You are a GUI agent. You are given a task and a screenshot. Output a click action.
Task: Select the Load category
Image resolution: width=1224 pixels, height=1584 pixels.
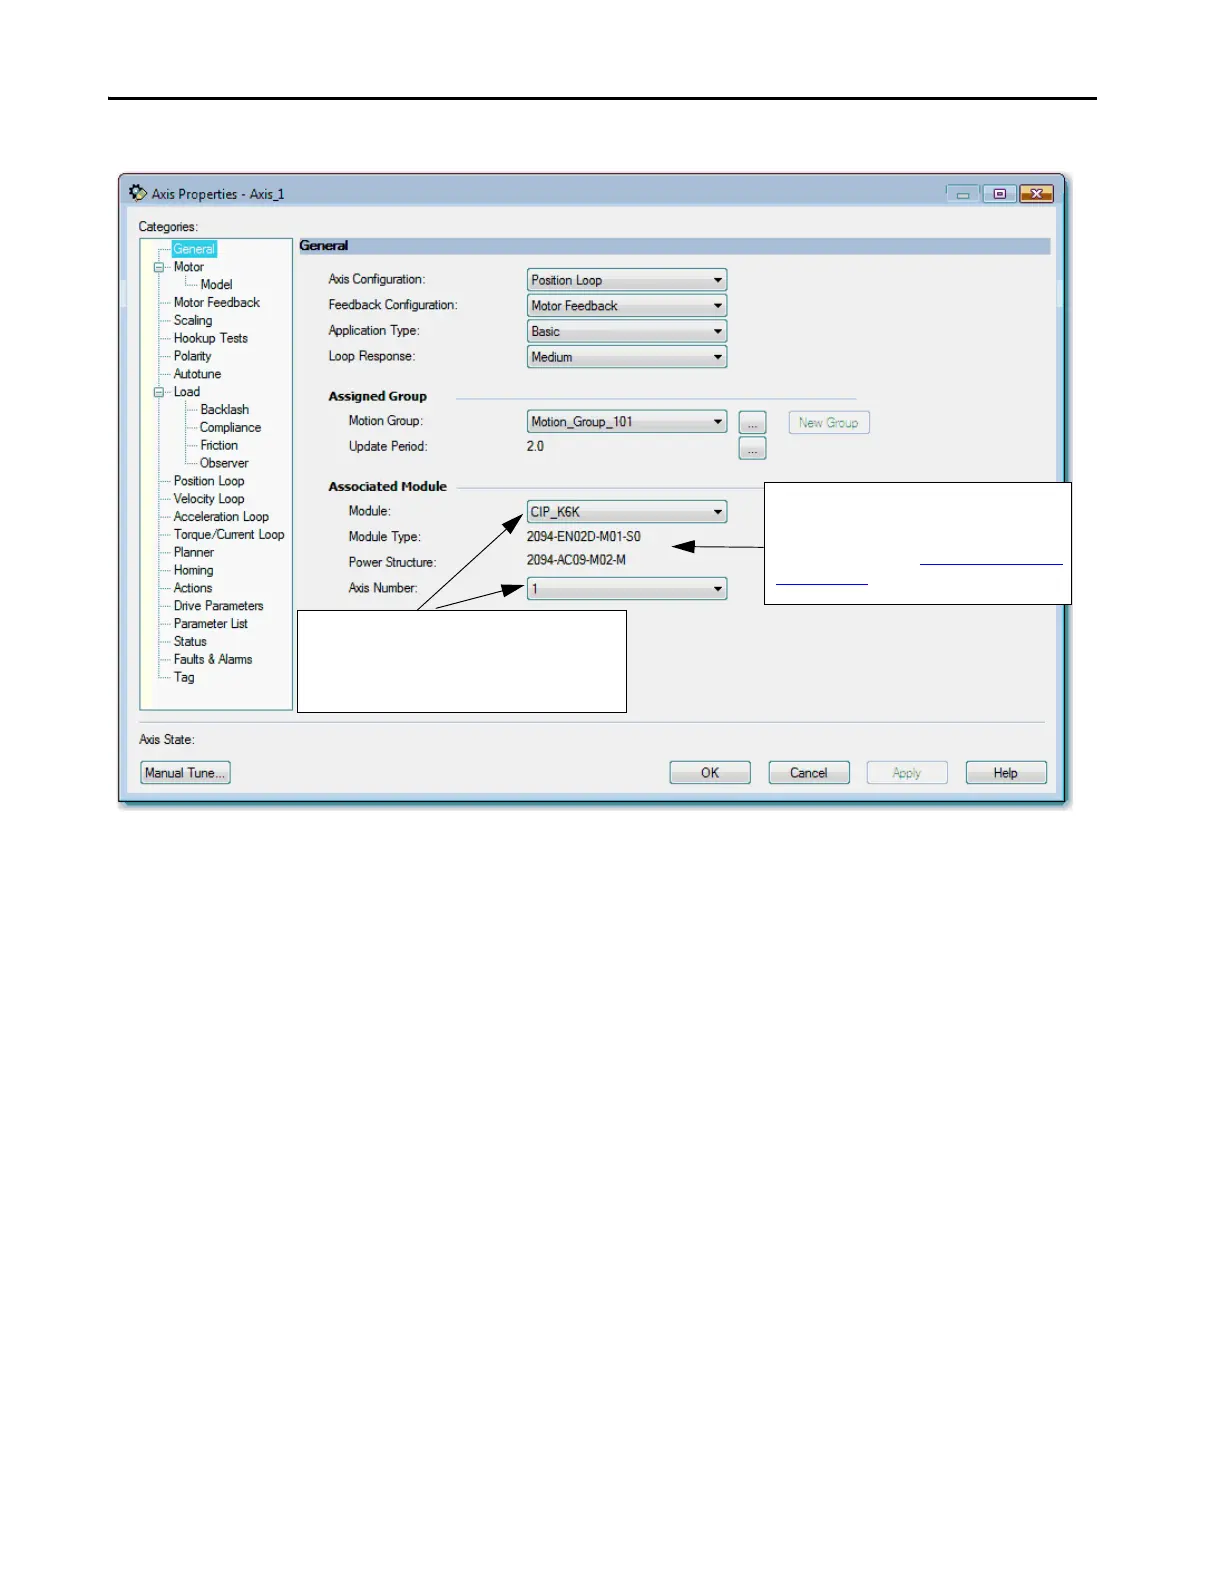(x=186, y=392)
